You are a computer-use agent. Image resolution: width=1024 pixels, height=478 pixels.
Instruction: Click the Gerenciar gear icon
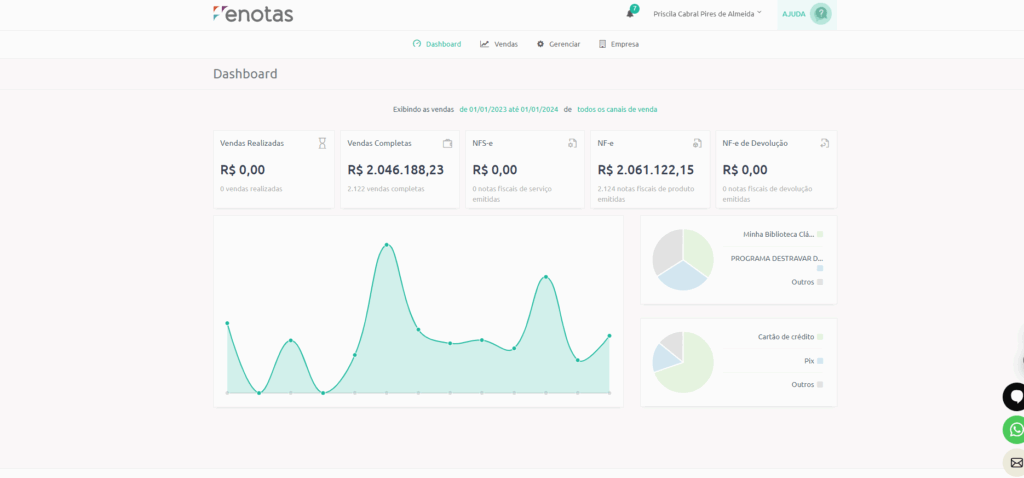pyautogui.click(x=540, y=44)
